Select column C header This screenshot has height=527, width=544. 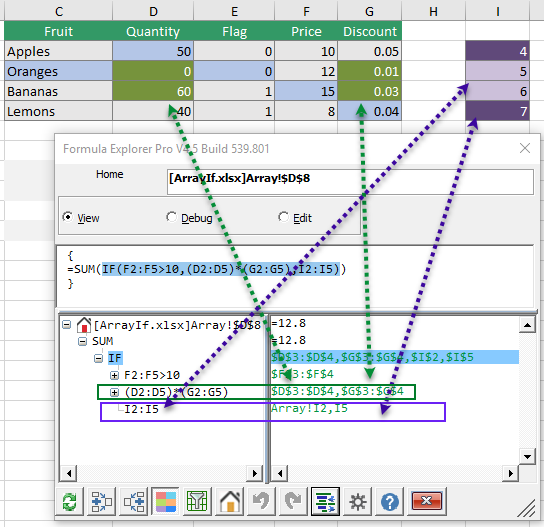59,11
